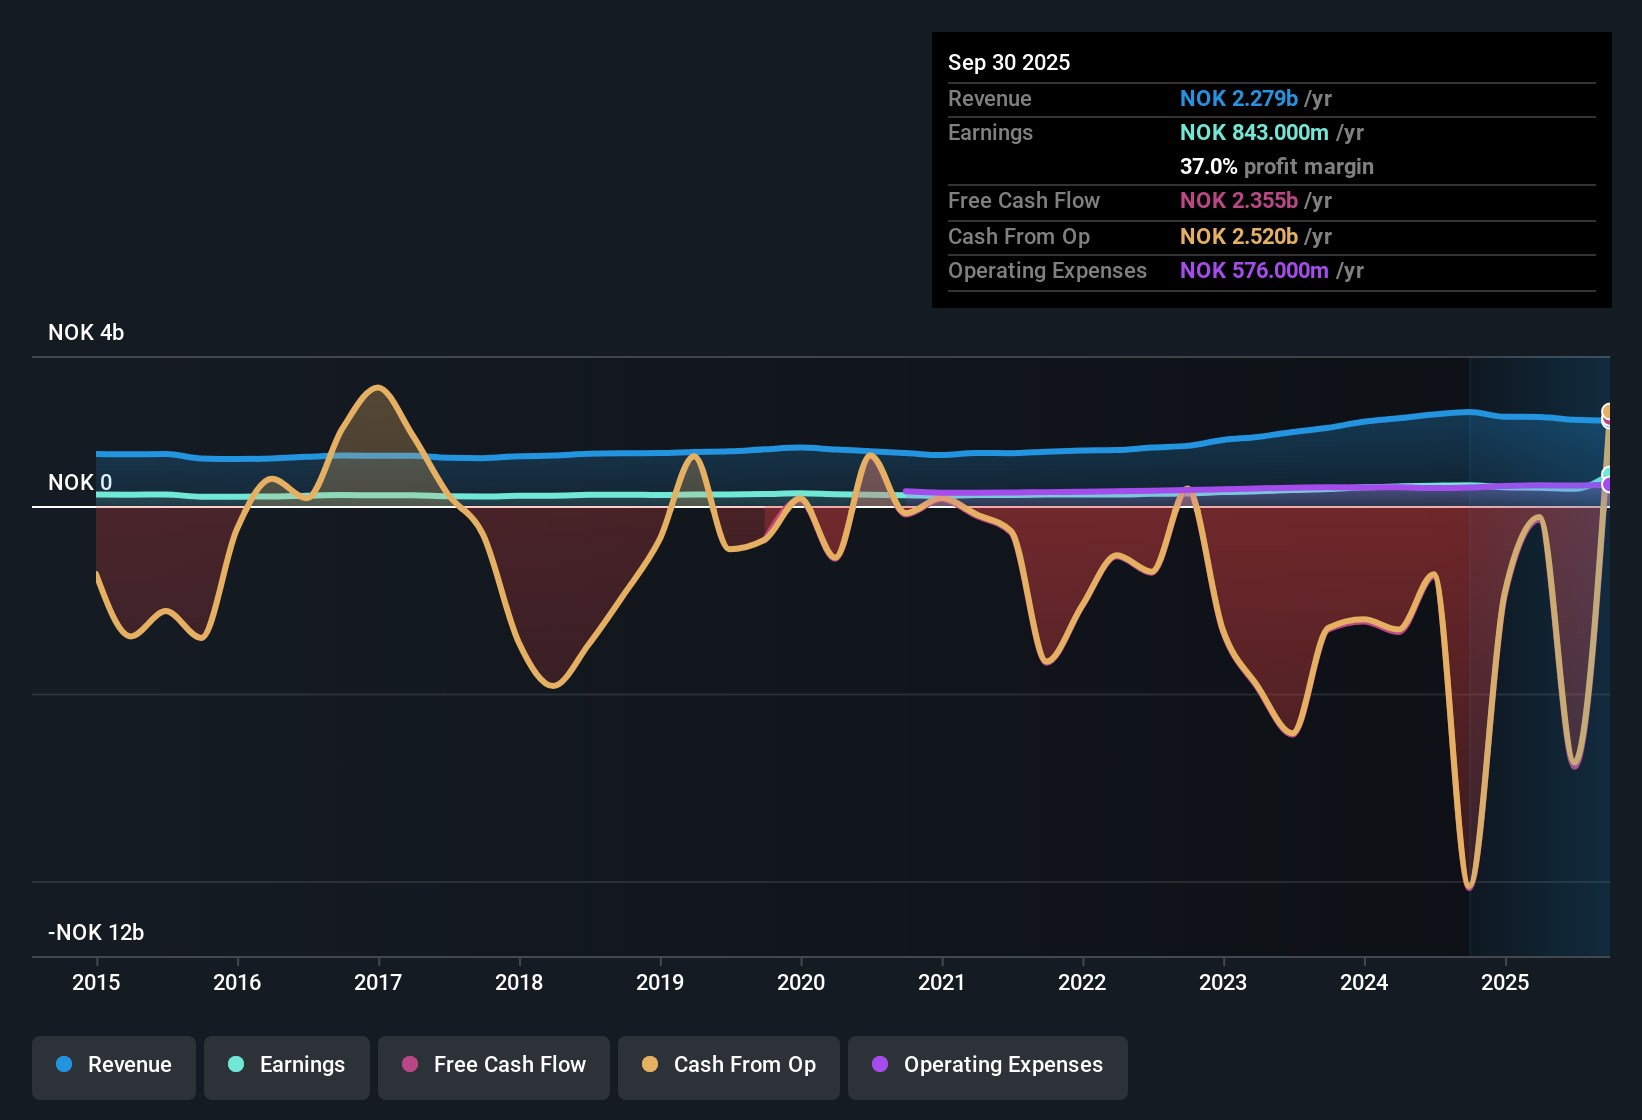
Task: Hide the Operating Expenses series
Action: point(988,1065)
